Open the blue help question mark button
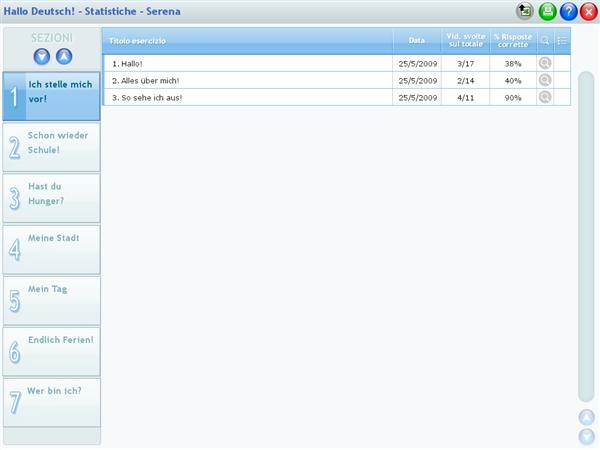The image size is (600, 450). pos(568,11)
